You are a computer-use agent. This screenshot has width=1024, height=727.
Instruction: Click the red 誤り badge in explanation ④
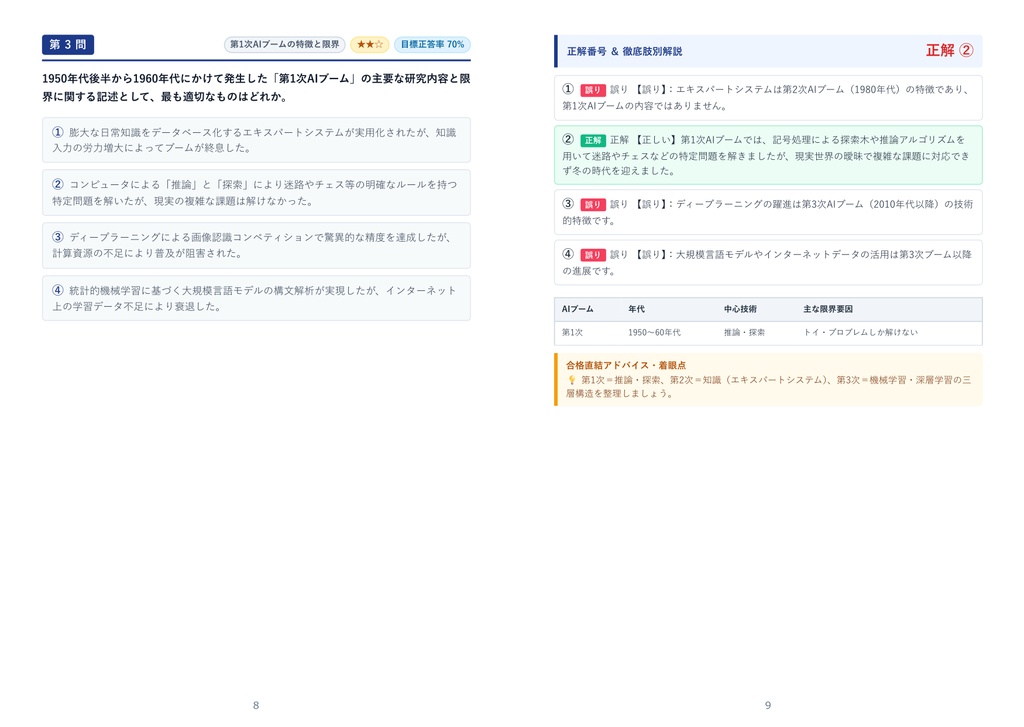pos(593,255)
